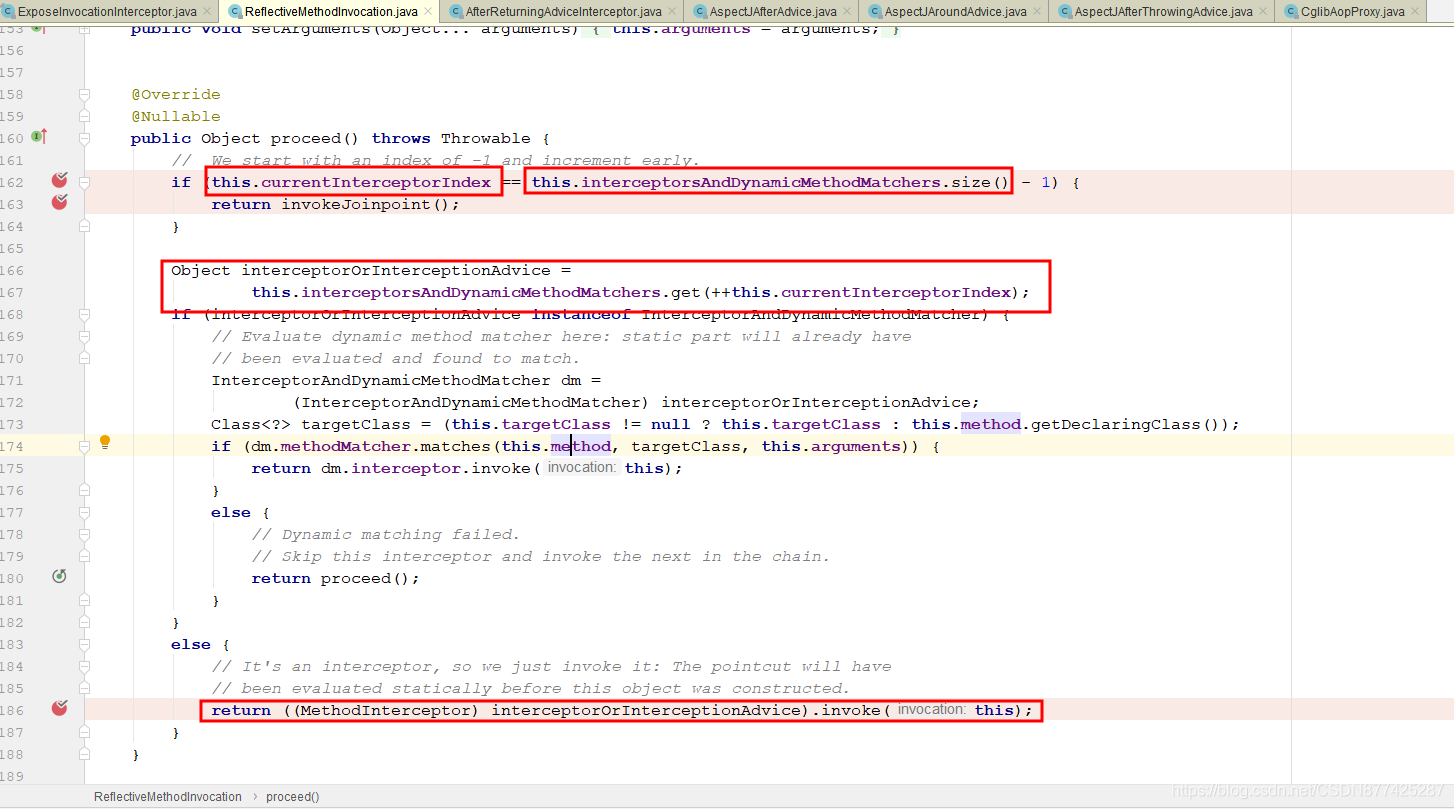The height and width of the screenshot is (809, 1454).
Task: Click the @Nullable annotation
Action: [176, 117]
